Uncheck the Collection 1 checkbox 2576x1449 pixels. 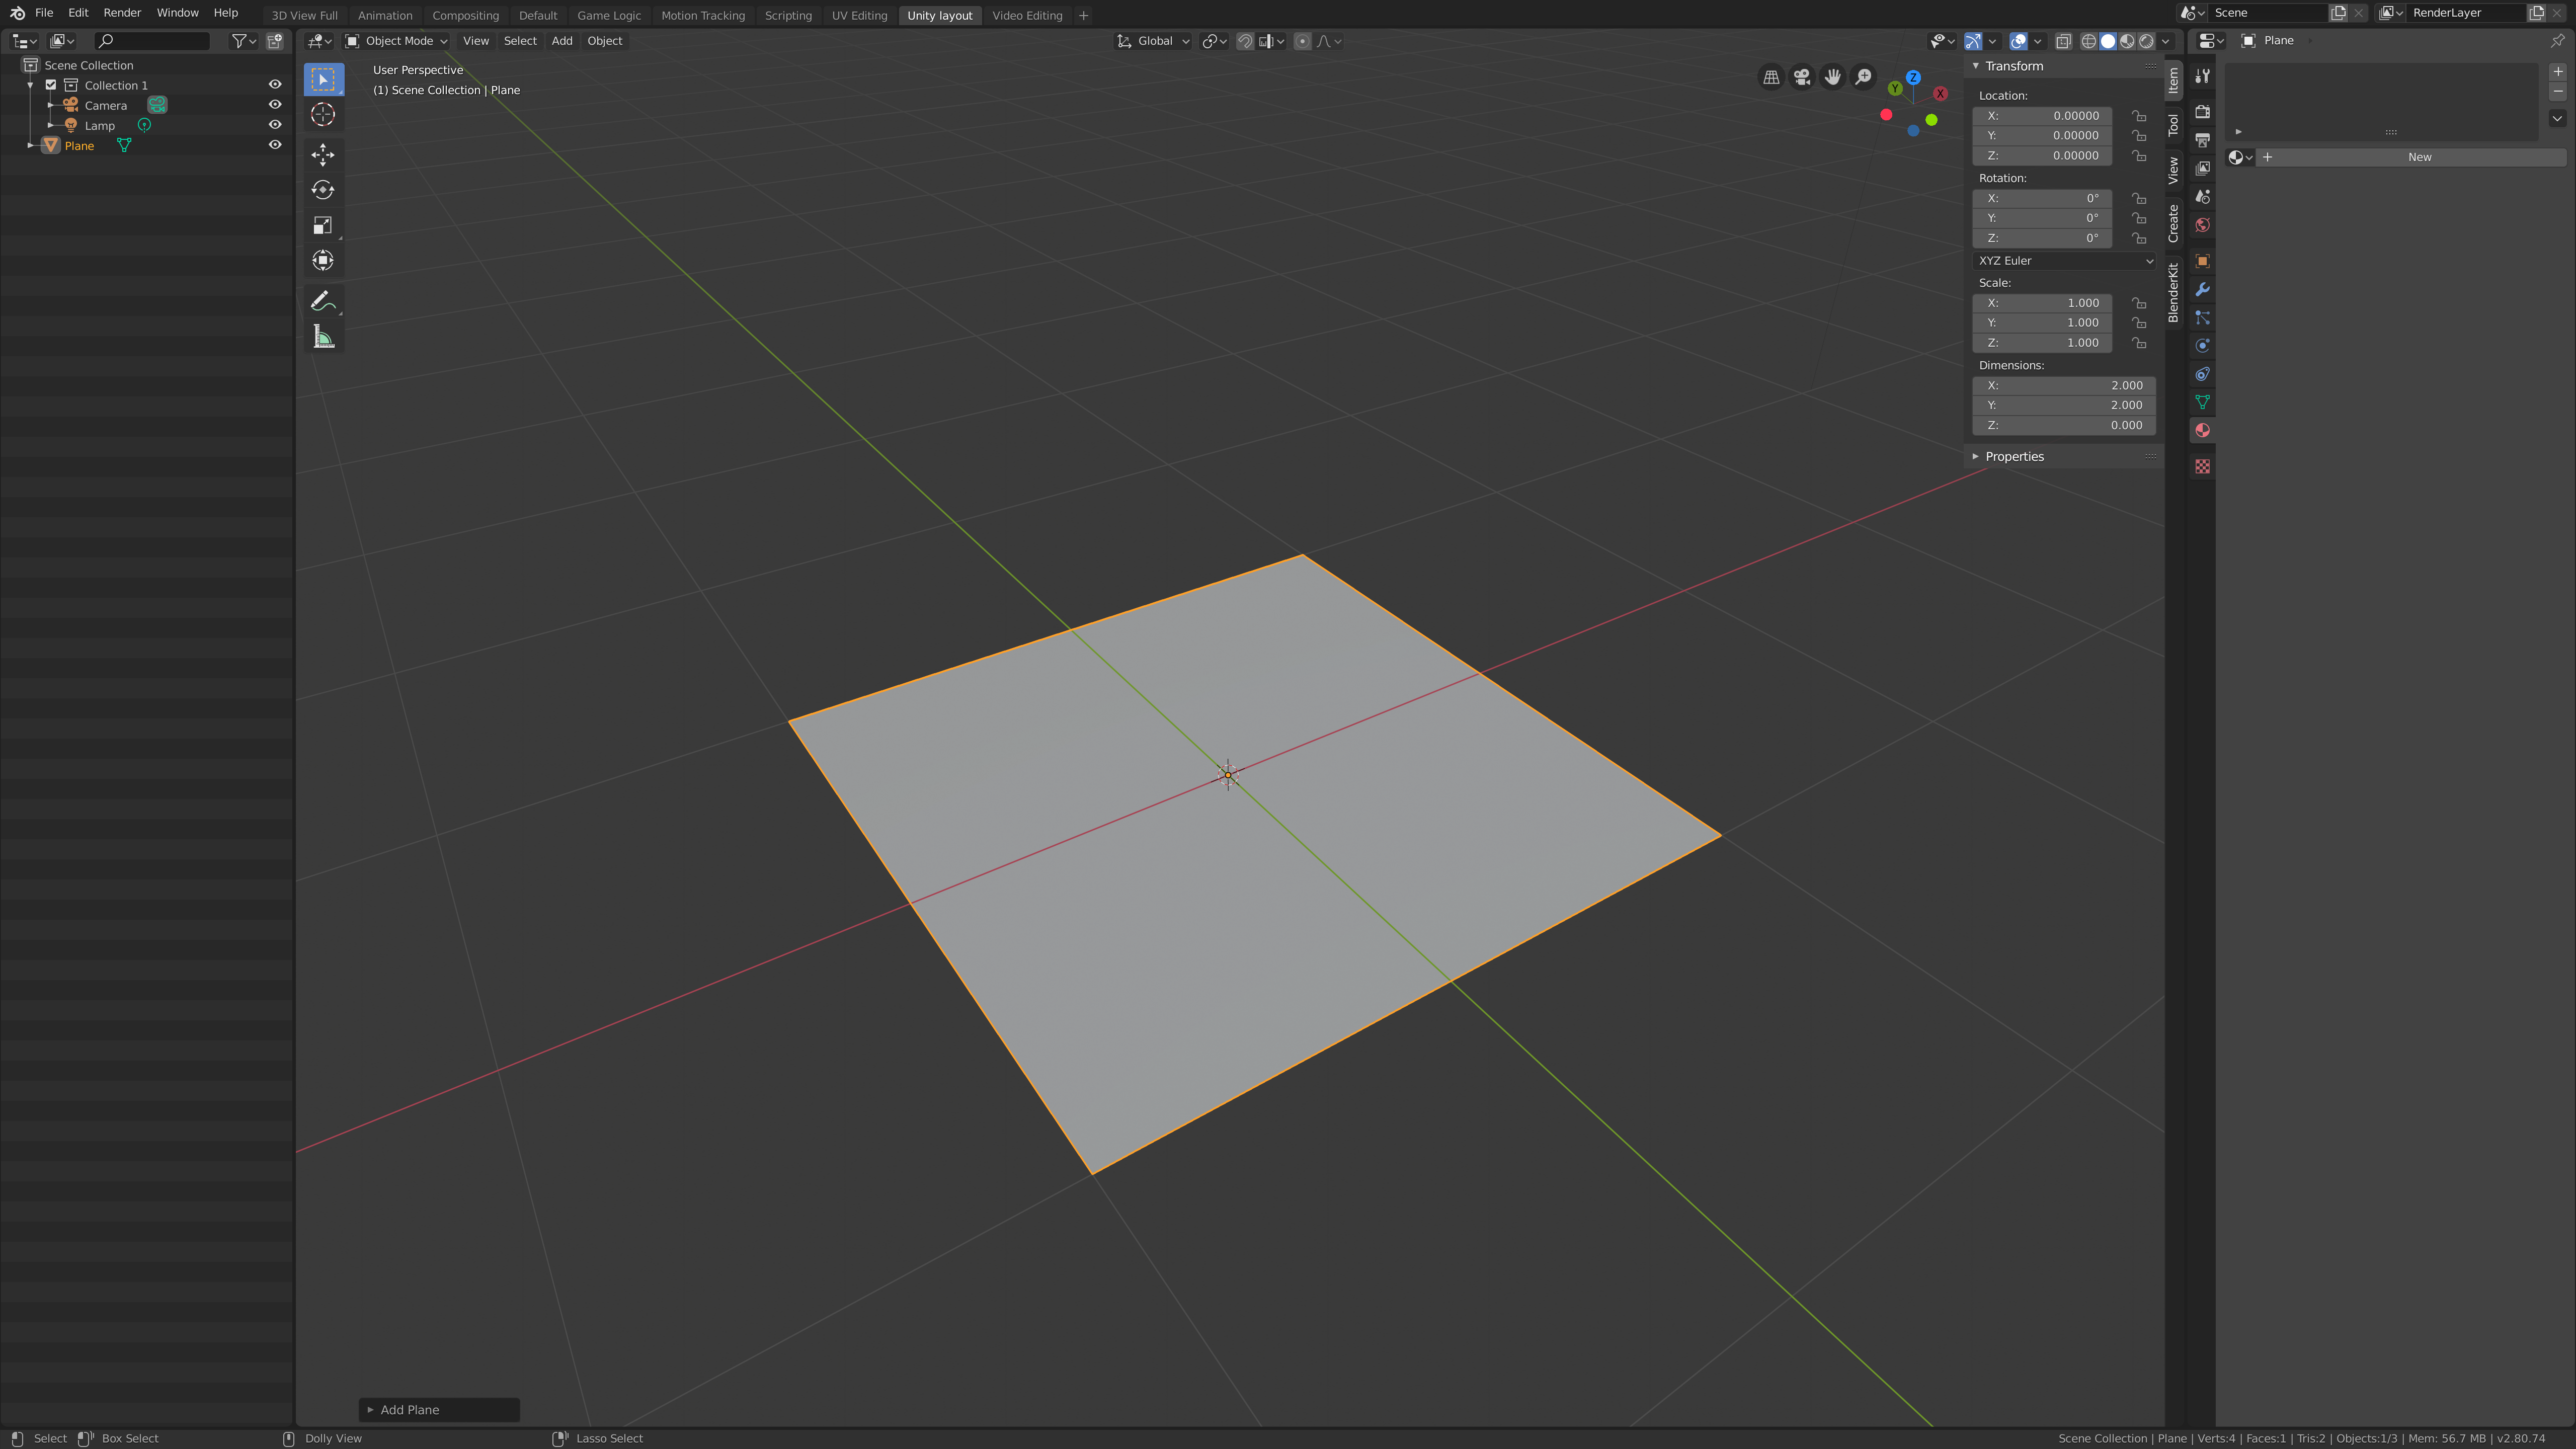coord(51,85)
